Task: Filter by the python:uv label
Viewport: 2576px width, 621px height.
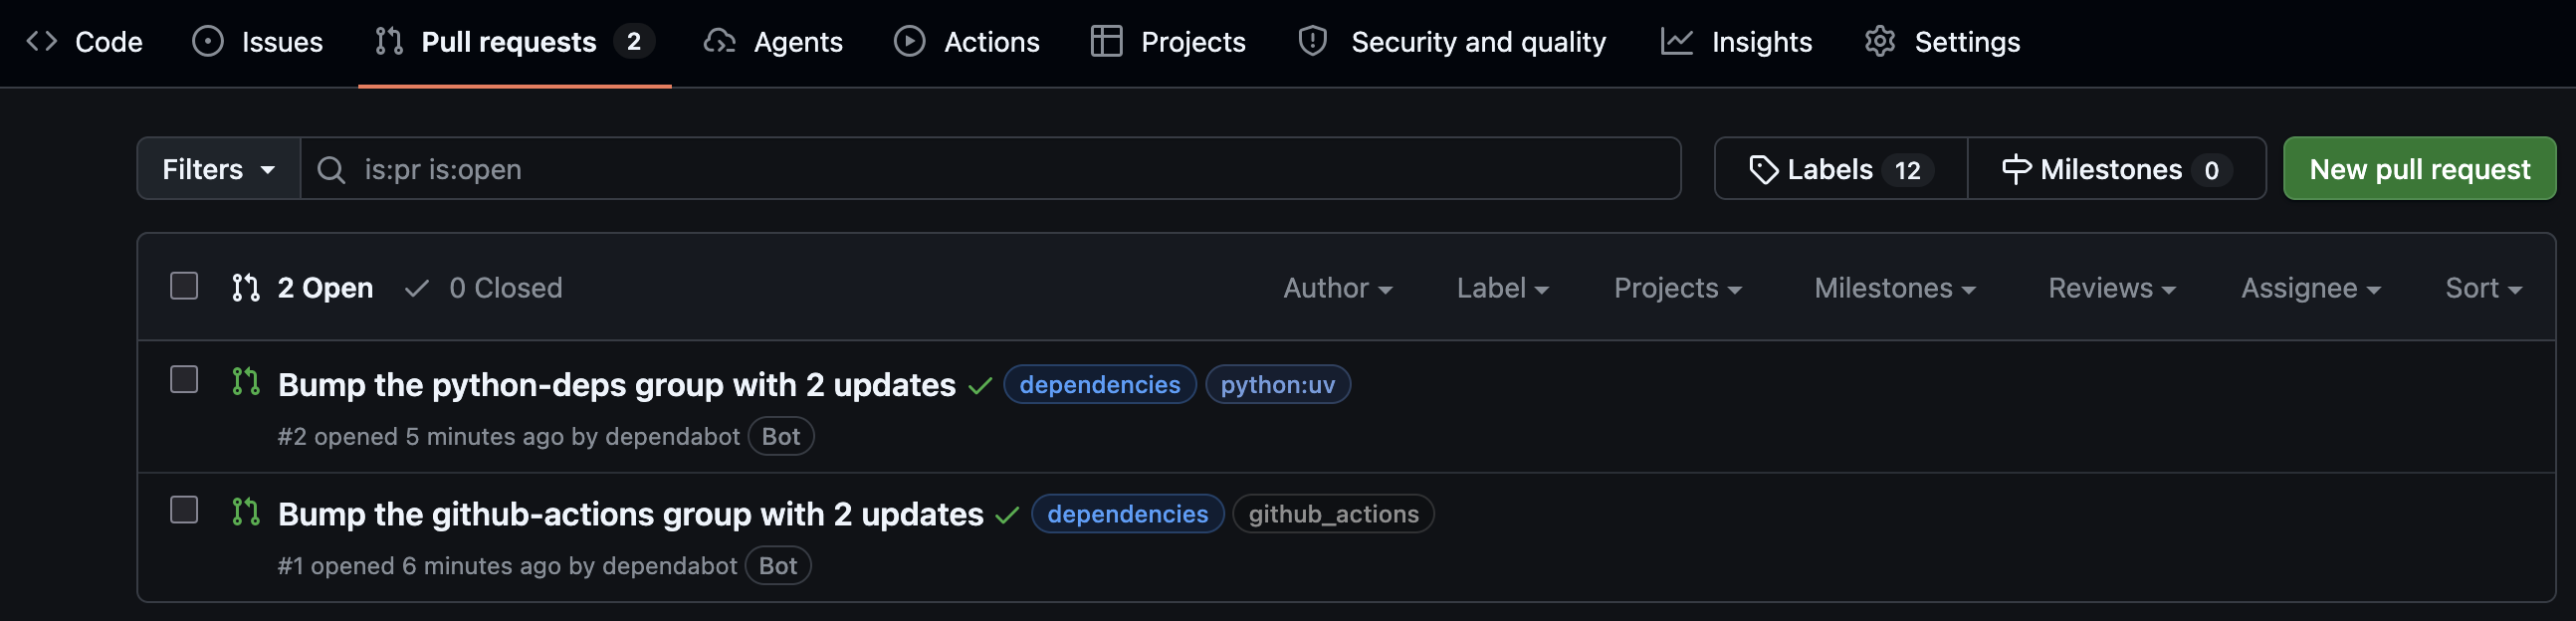Action: point(1278,385)
